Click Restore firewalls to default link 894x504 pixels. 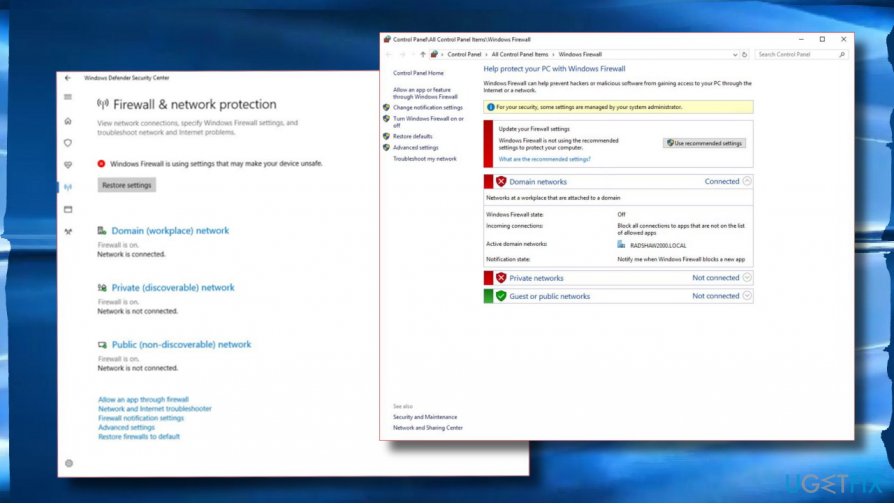pos(139,436)
